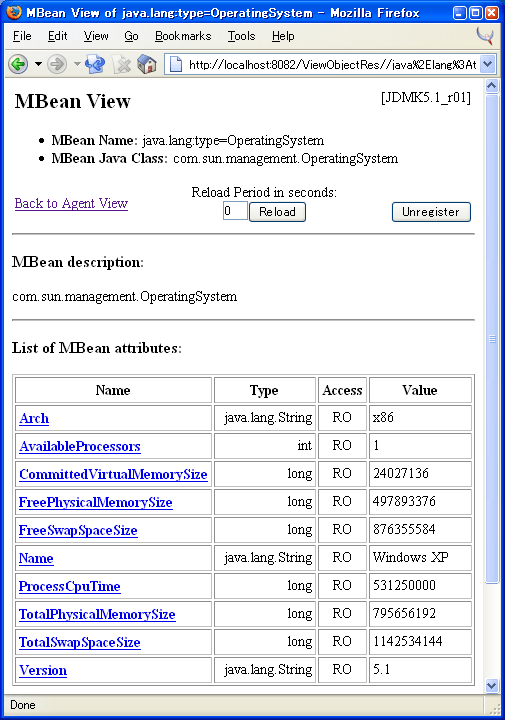This screenshot has height=720, width=505.
Task: Open the FreeSwapSpaceSize attribute link
Action: pos(78,530)
